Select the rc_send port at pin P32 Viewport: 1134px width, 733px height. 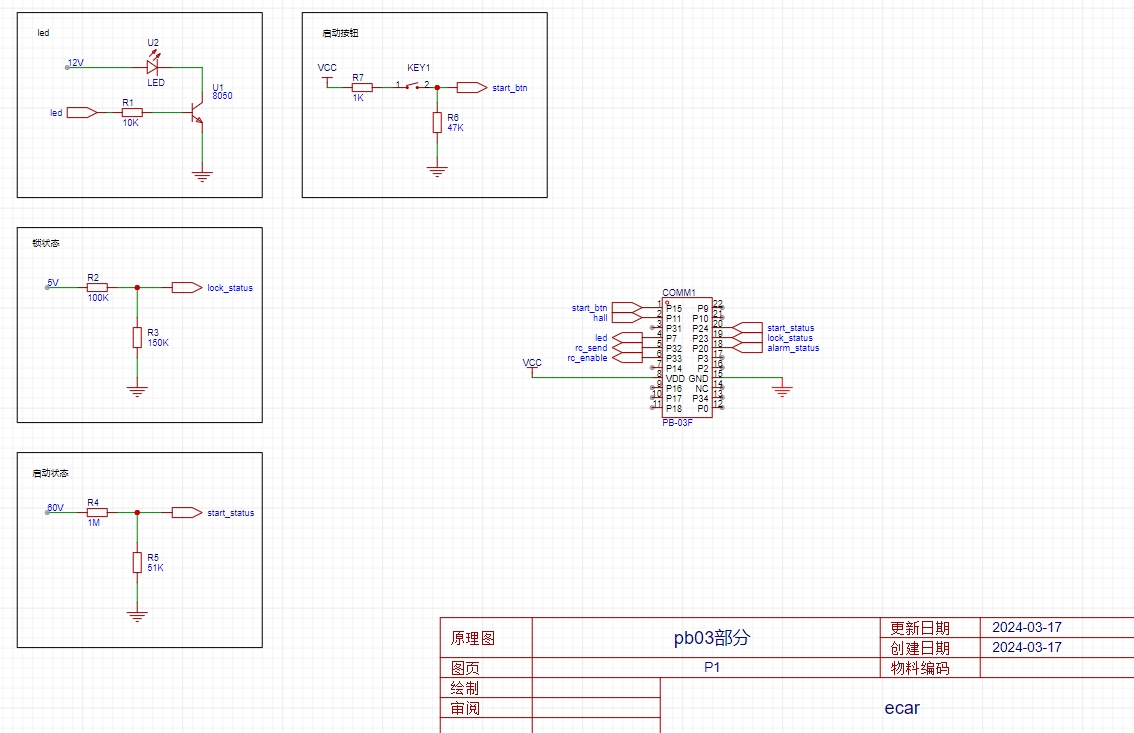(626, 348)
